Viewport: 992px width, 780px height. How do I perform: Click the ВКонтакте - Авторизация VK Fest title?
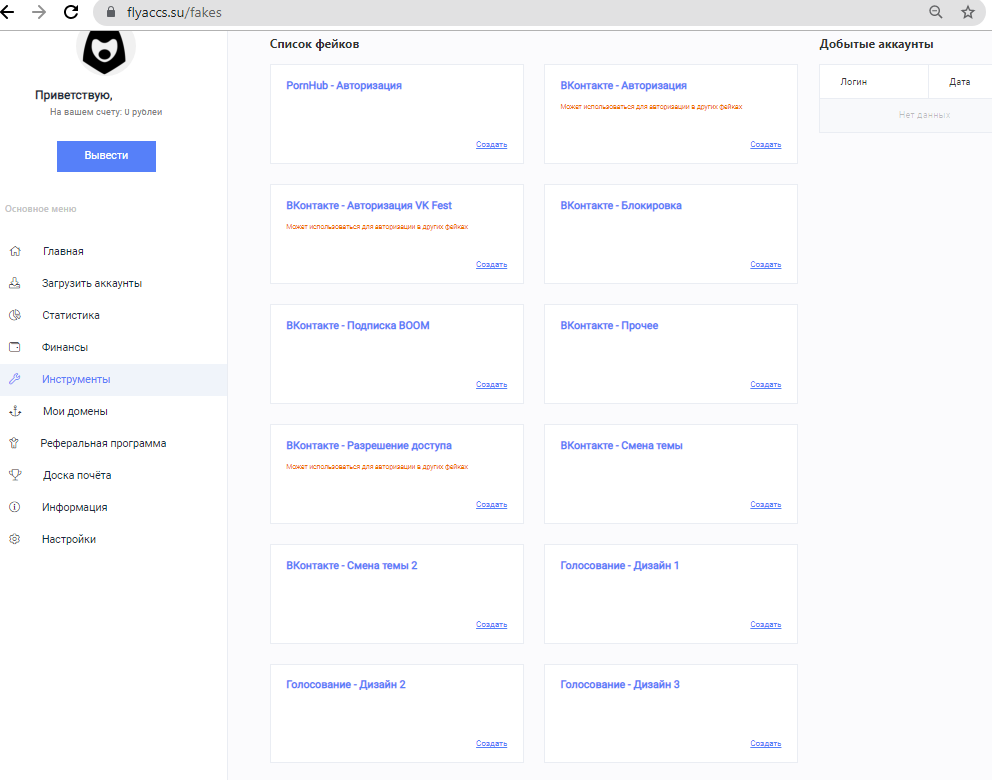tap(369, 206)
